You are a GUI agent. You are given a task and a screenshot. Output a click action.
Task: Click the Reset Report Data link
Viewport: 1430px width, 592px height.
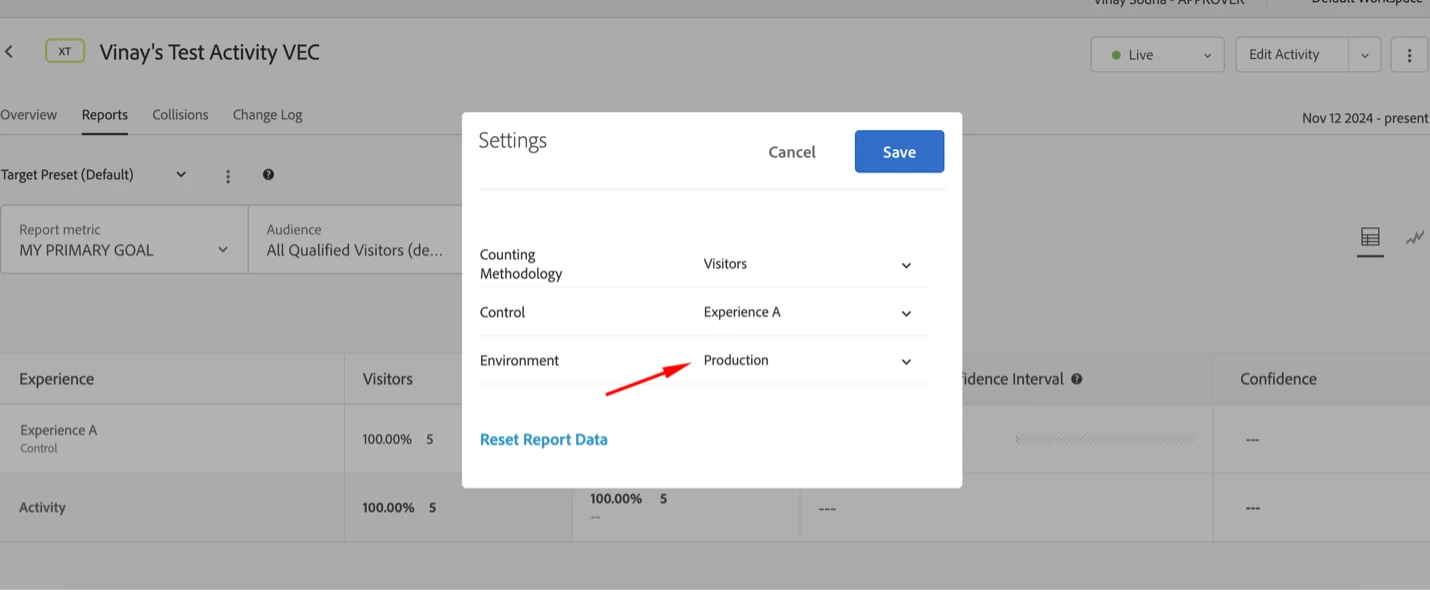click(x=544, y=439)
